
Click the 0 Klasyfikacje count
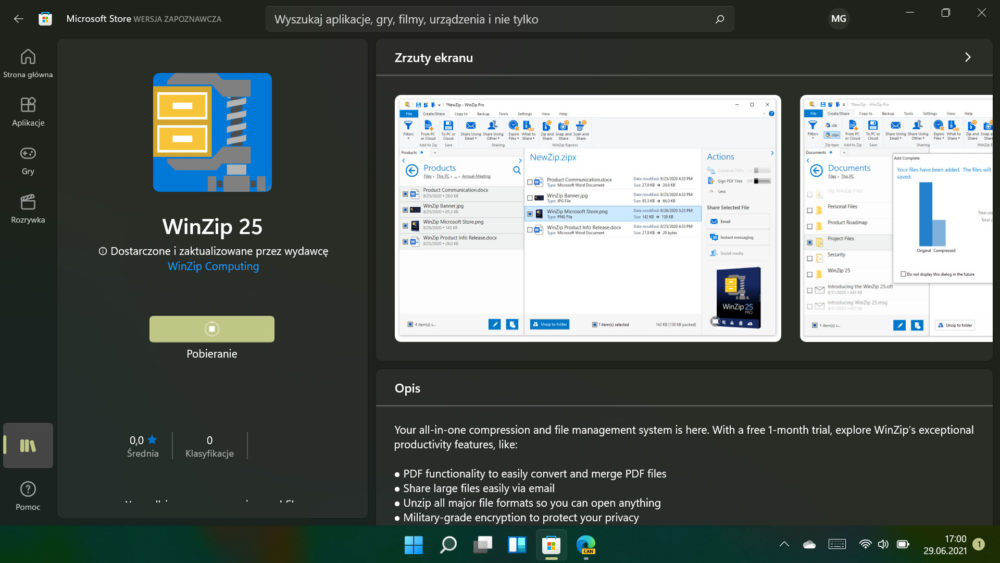pos(209,446)
